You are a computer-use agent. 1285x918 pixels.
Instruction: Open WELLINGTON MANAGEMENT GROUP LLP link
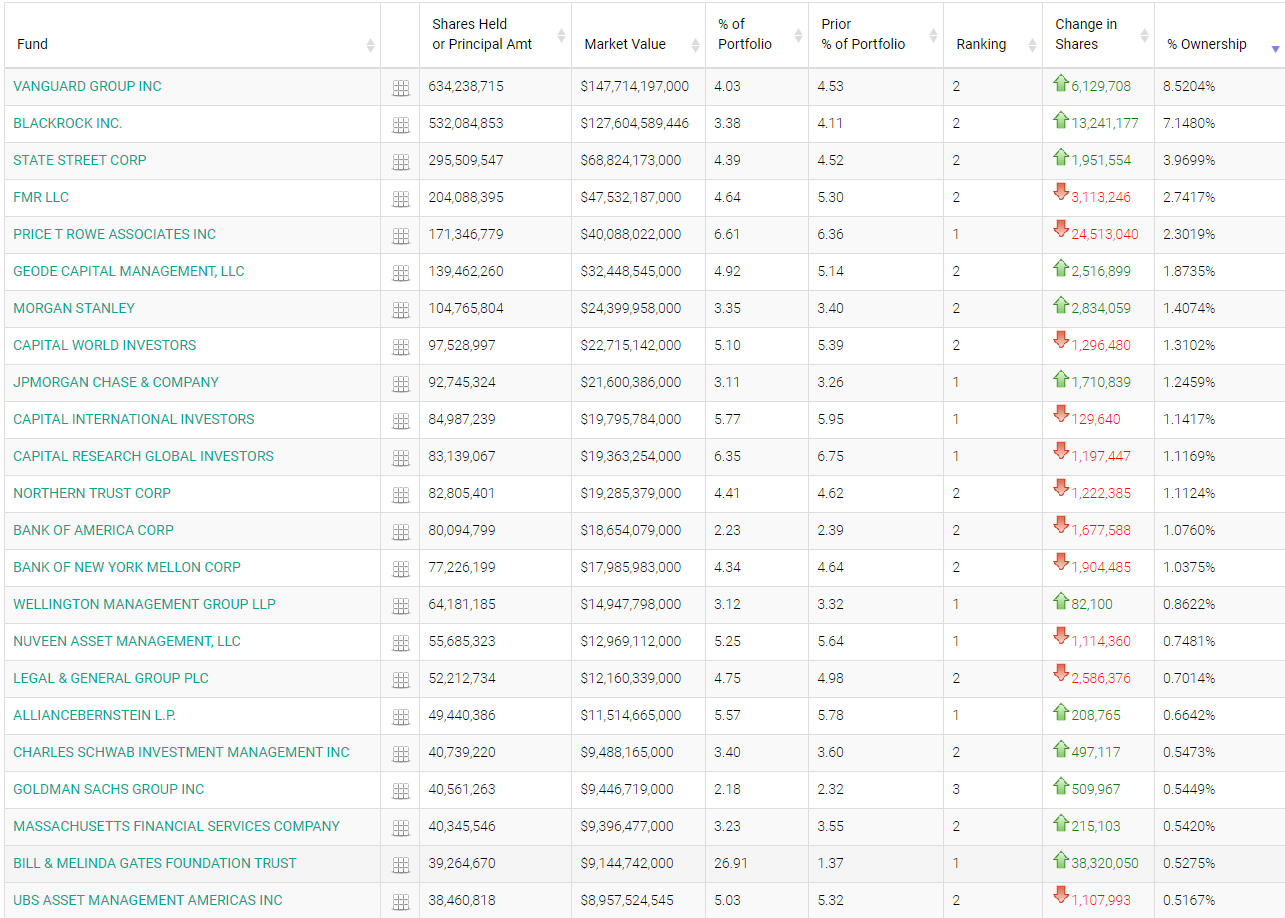pyautogui.click(x=145, y=604)
